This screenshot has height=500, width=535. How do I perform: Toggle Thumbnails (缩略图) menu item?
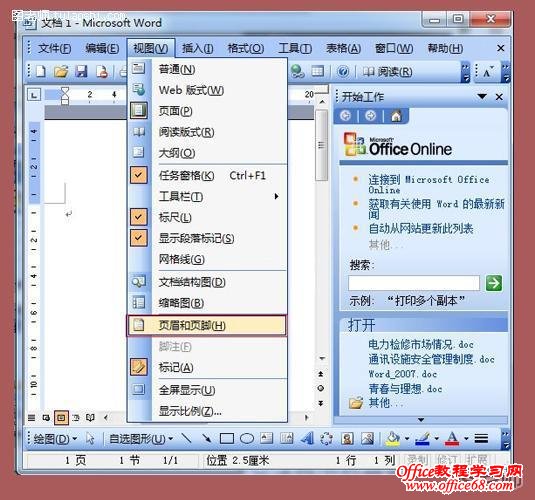[207, 303]
